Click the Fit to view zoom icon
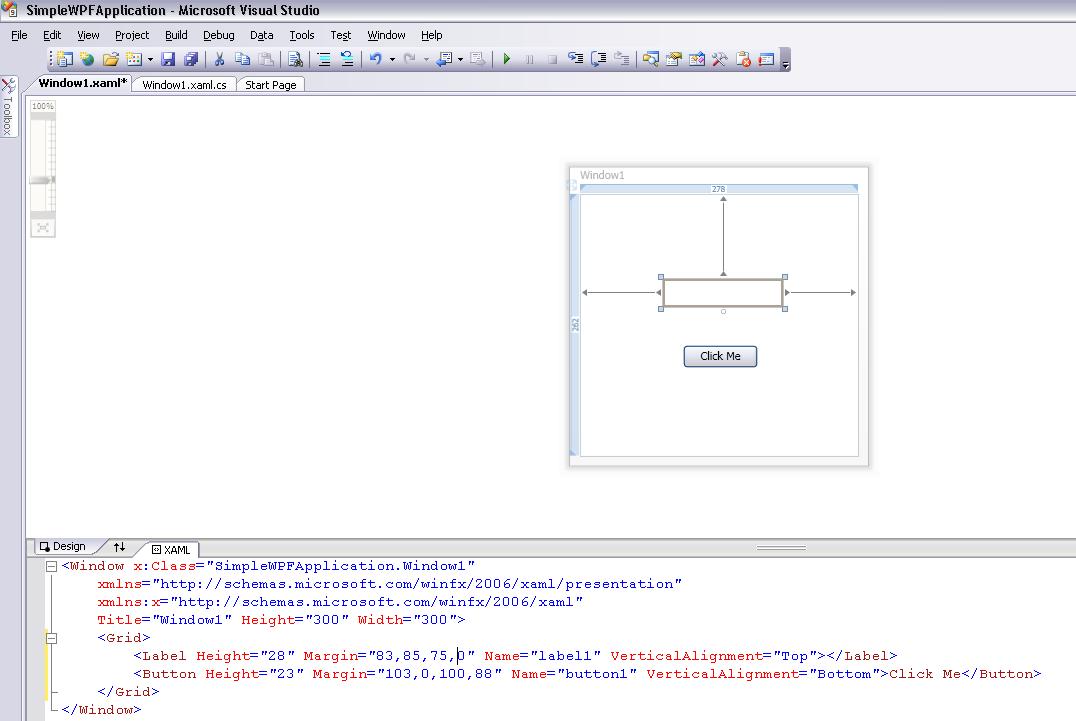The image size is (1076, 721). tap(43, 228)
